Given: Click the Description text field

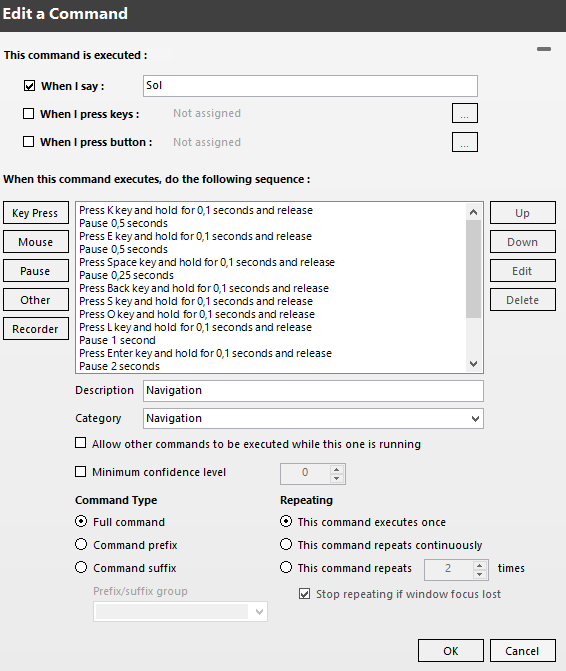Looking at the screenshot, I should (x=313, y=391).
